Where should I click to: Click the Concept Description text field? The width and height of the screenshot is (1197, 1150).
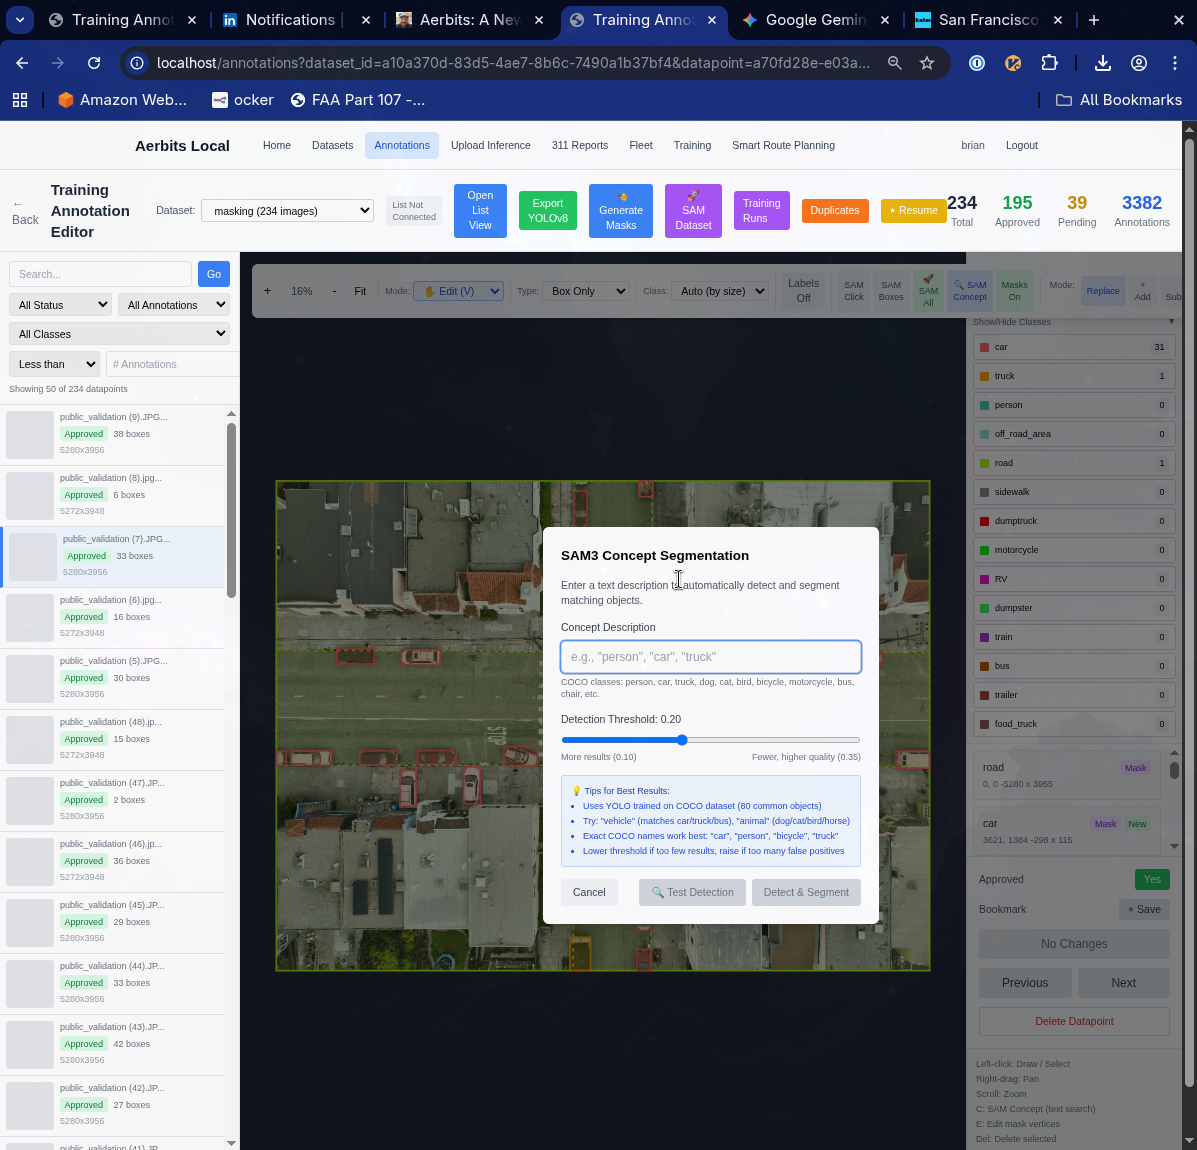tap(710, 657)
